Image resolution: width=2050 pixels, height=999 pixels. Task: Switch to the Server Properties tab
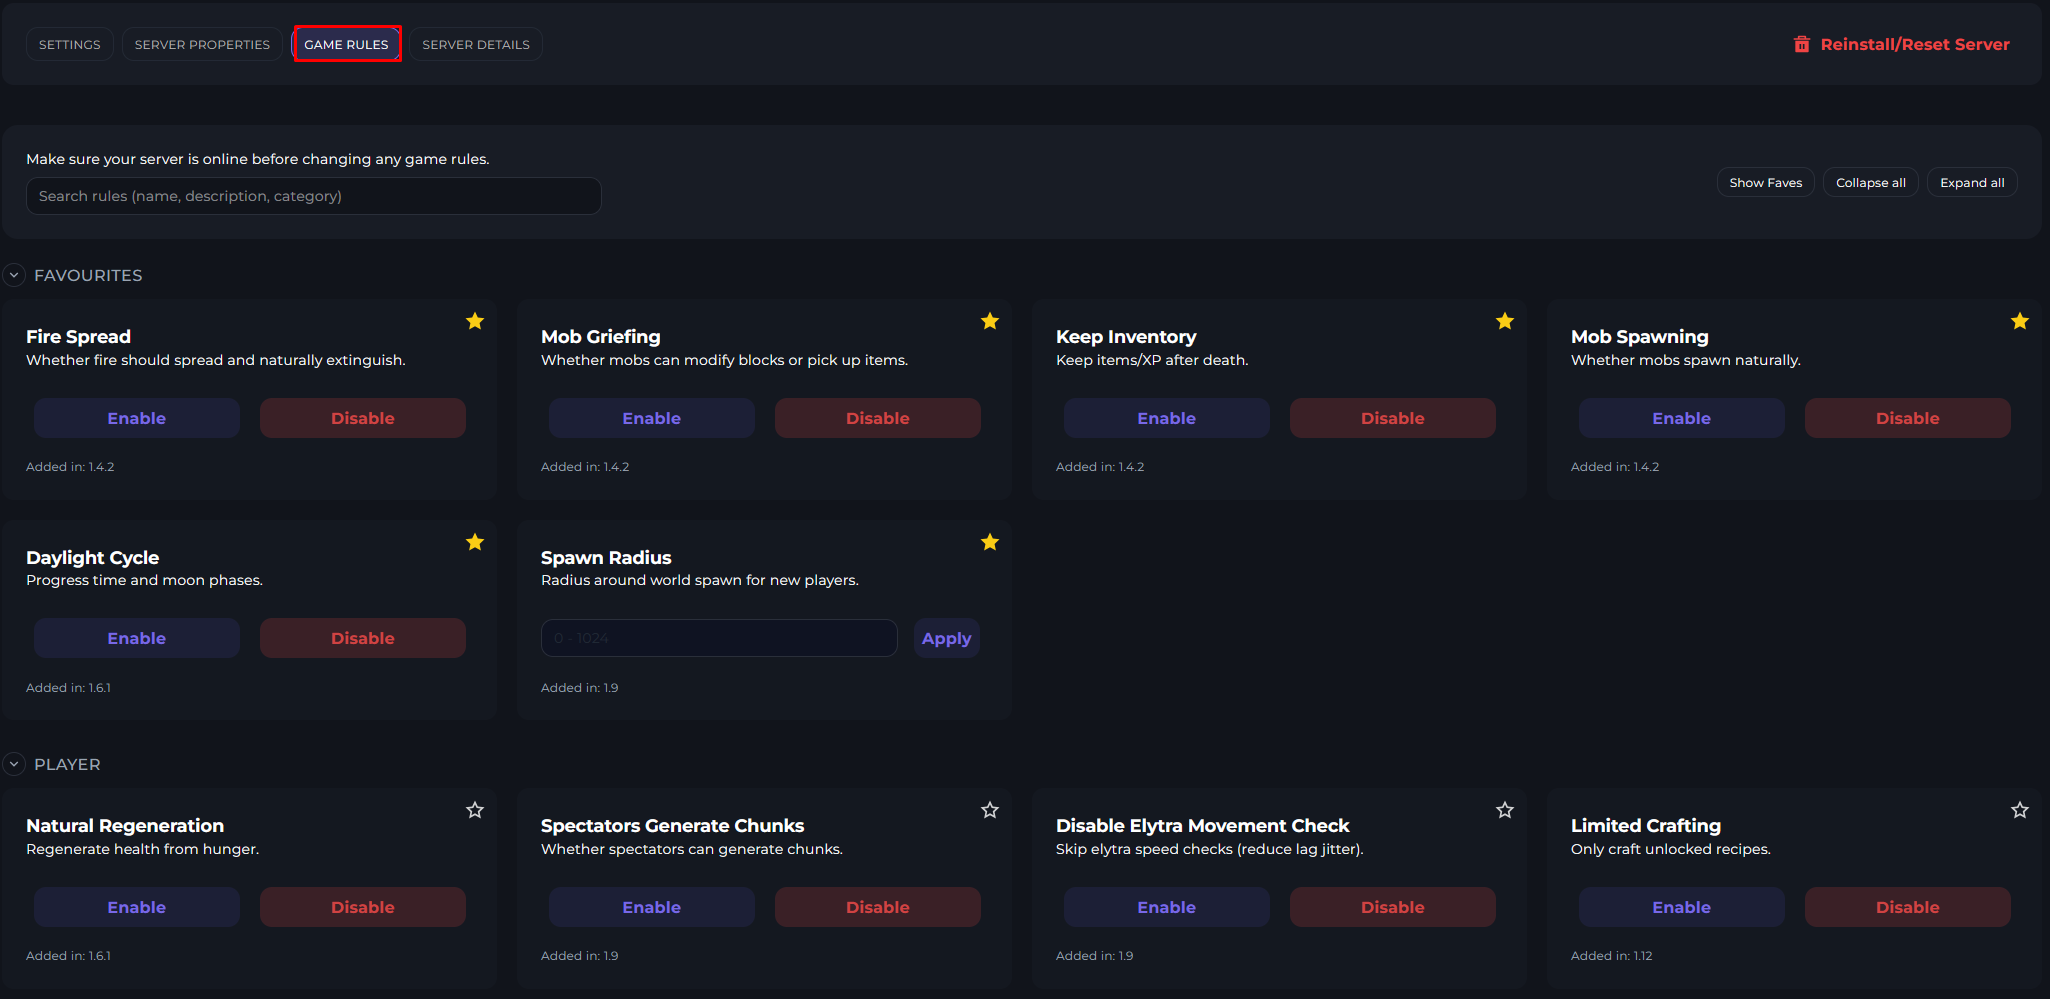(x=202, y=44)
